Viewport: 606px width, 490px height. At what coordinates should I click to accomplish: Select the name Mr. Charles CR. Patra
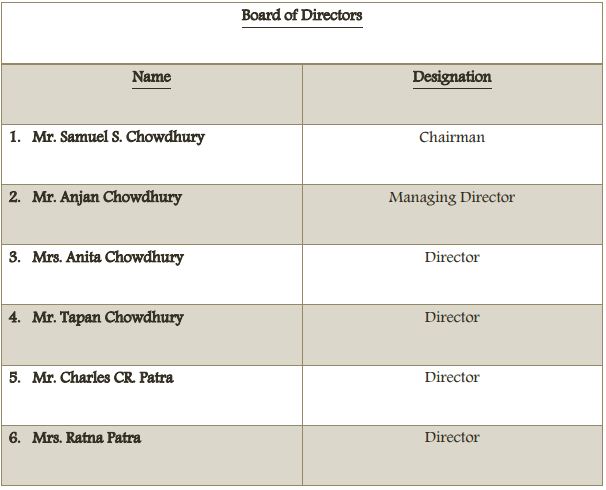[103, 377]
